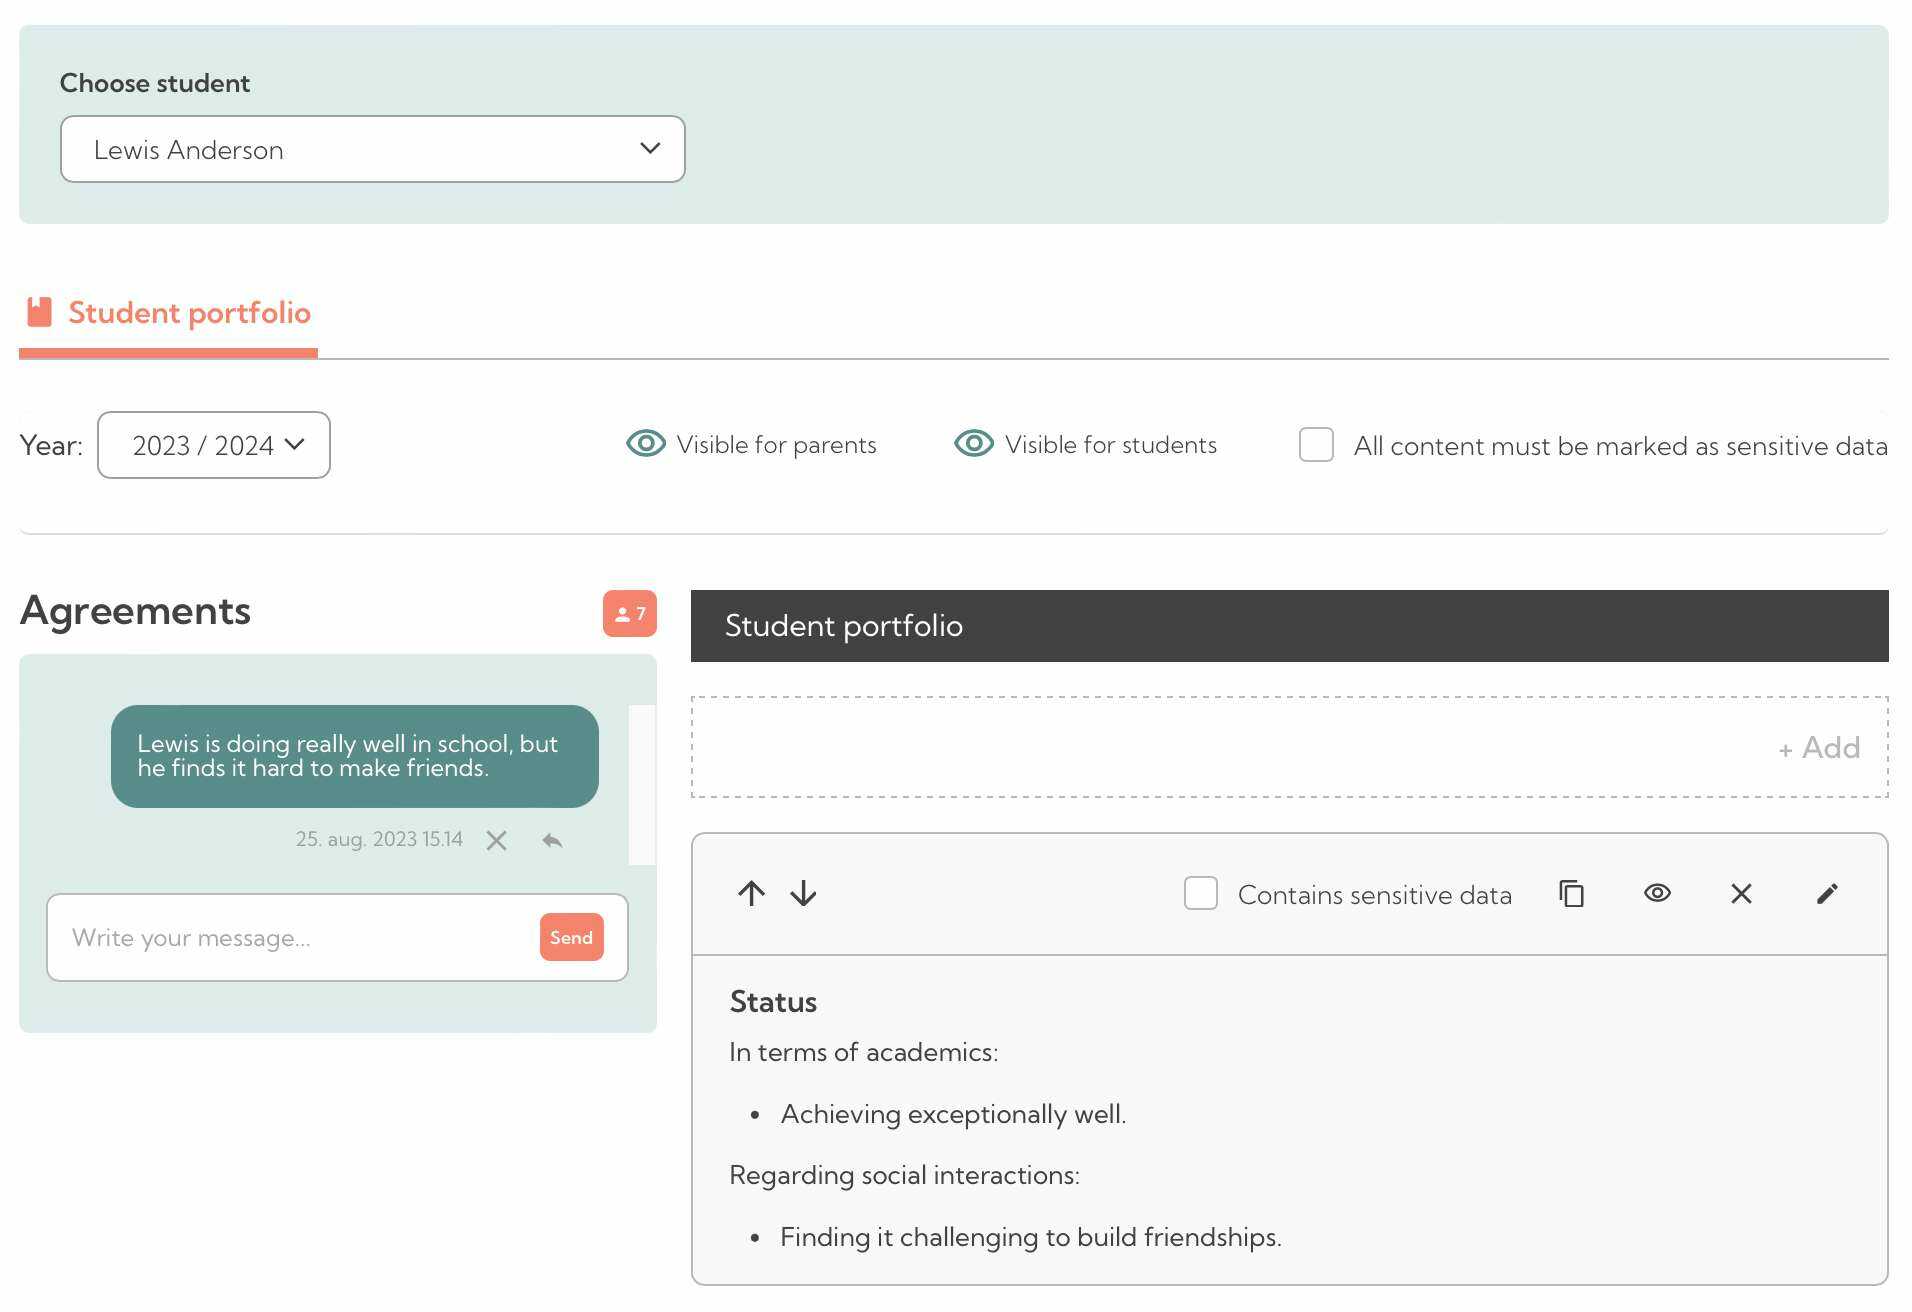
Task: Delete the Status block via its X icon
Action: pyautogui.click(x=1741, y=893)
